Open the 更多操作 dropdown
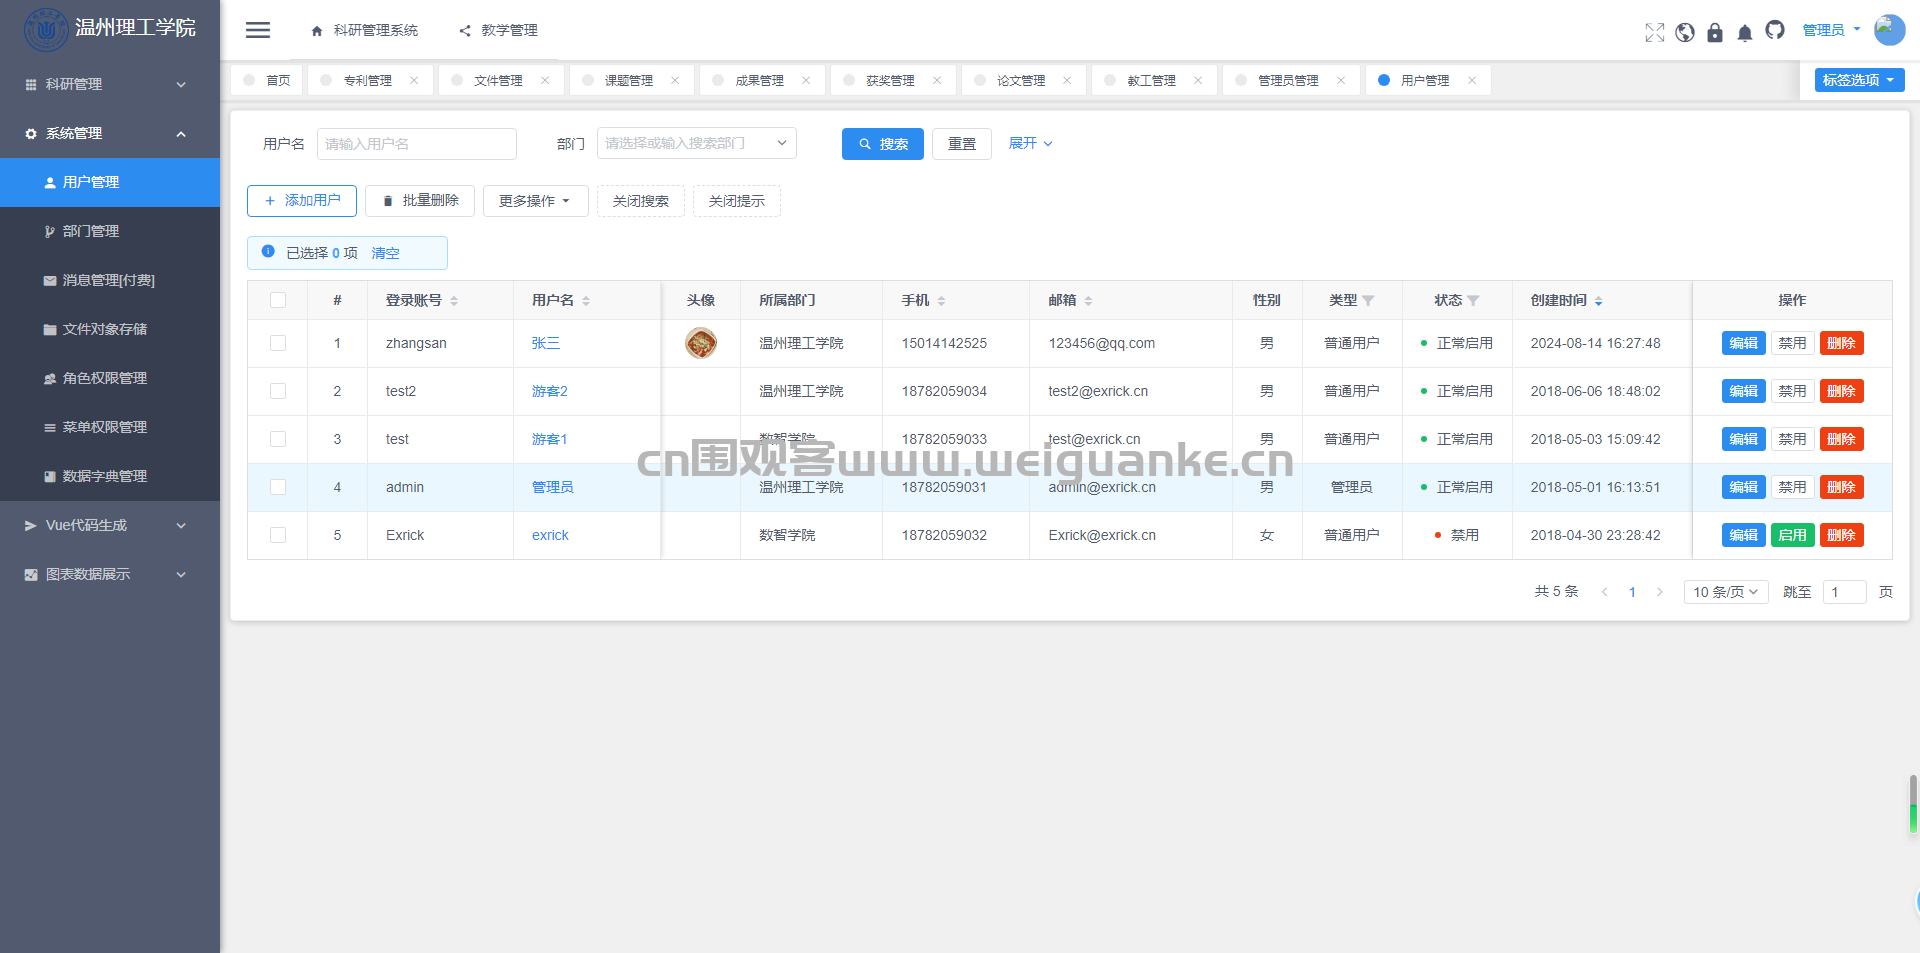This screenshot has width=1920, height=953. tap(535, 201)
